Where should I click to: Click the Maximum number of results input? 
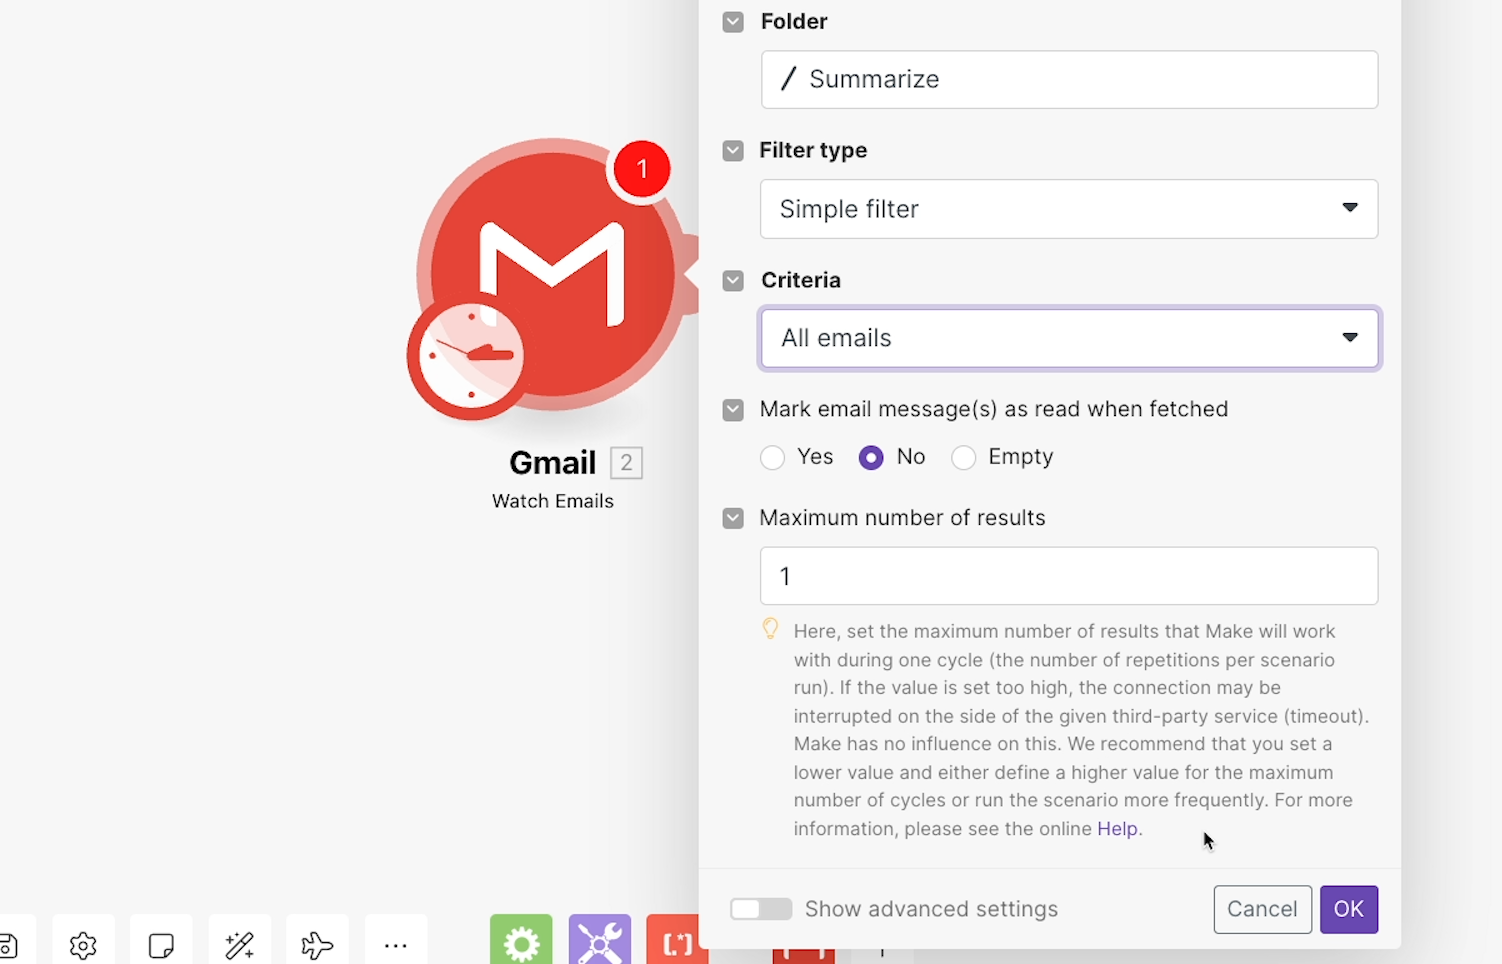point(1069,576)
